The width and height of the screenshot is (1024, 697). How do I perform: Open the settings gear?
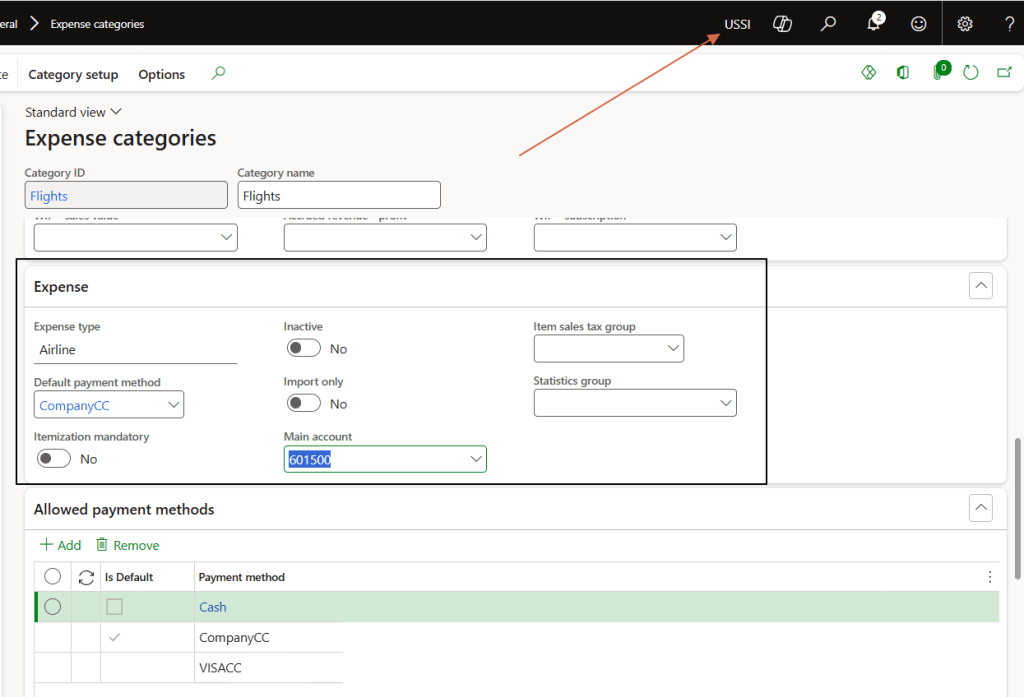(x=965, y=24)
